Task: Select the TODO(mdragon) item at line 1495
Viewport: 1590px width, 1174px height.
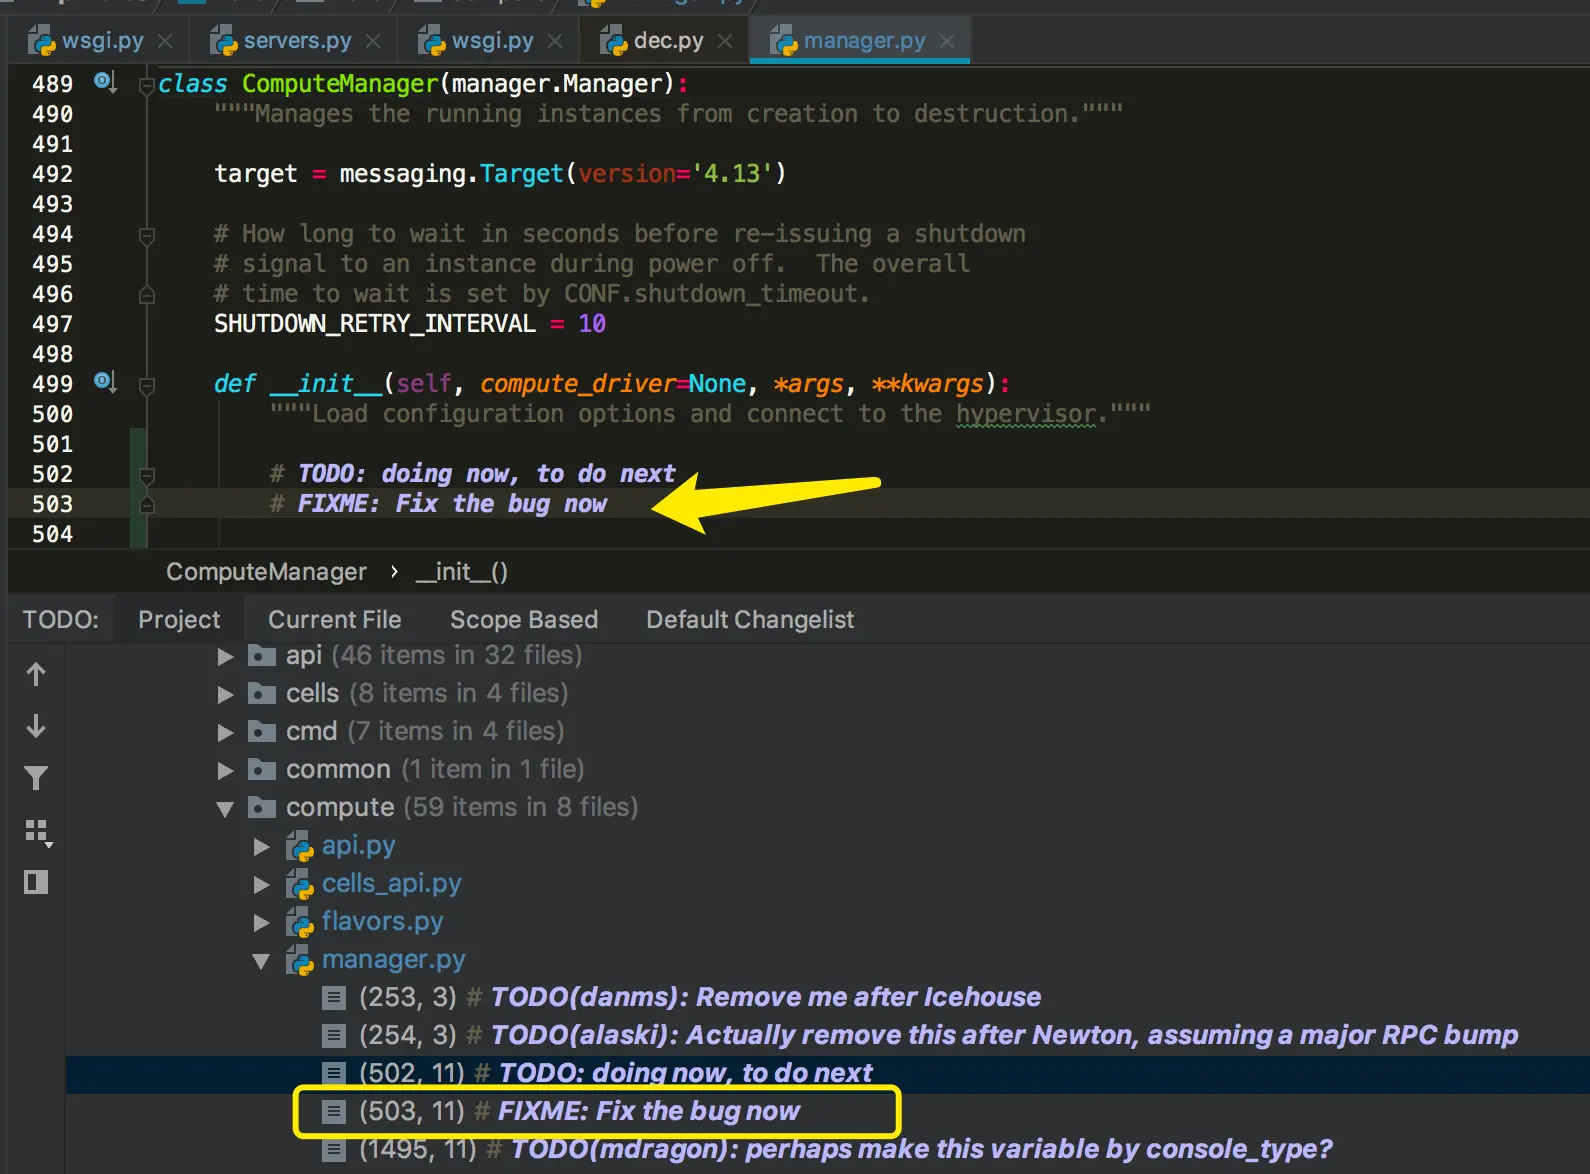Action: 827,1149
